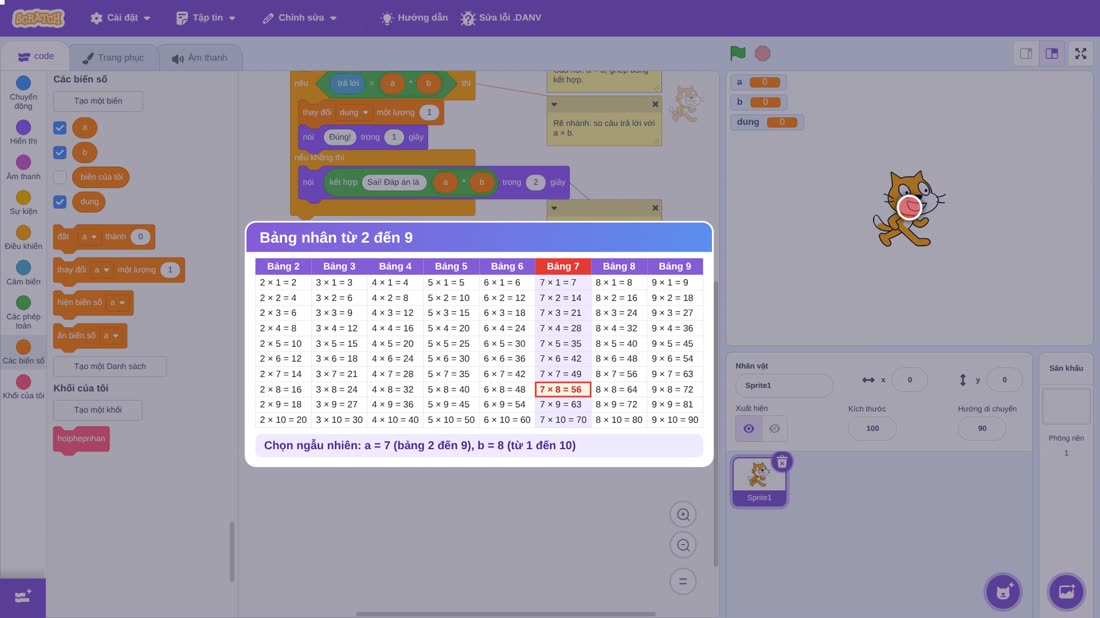Uncheck the variable a checkbox

click(x=60, y=128)
